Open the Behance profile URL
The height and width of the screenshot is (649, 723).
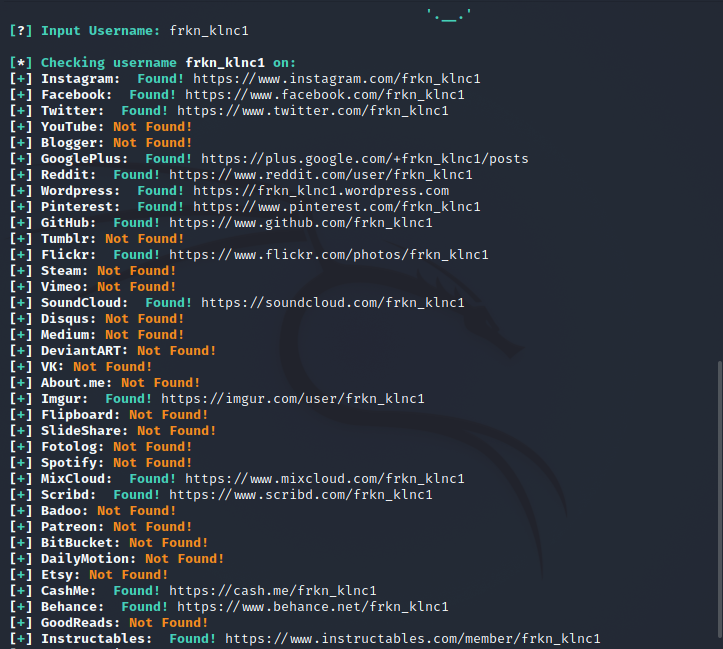tap(312, 607)
